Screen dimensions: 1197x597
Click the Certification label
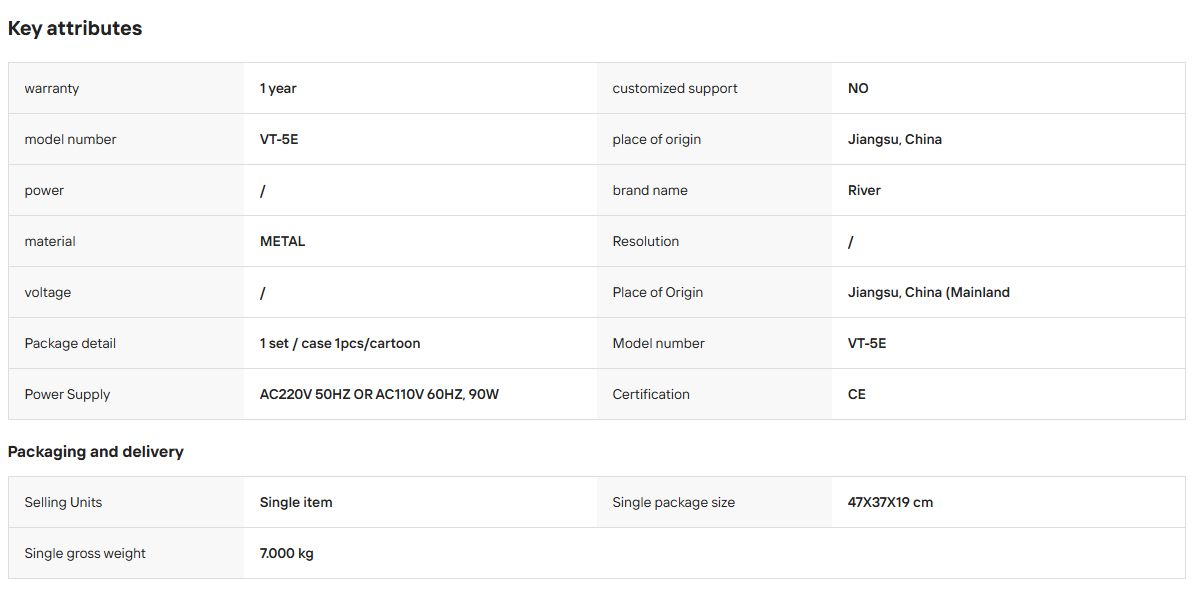(651, 395)
